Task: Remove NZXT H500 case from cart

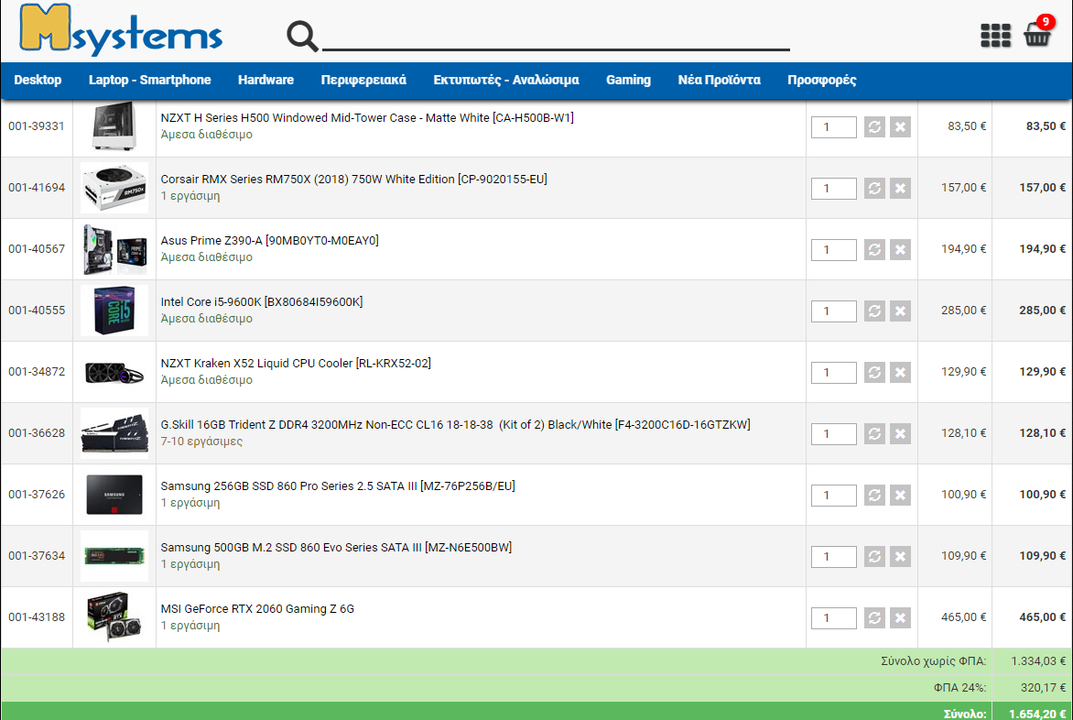Action: tap(900, 127)
